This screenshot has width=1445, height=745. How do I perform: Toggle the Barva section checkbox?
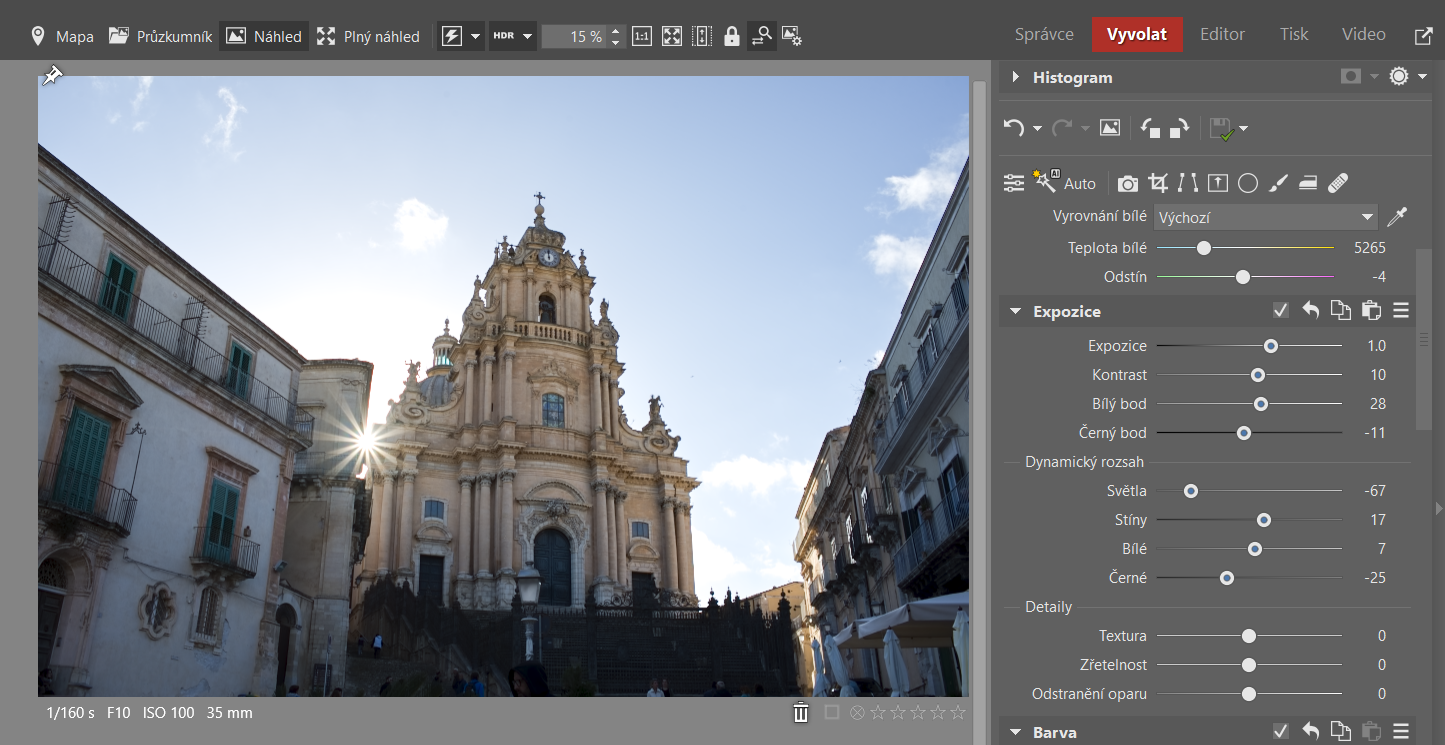(x=1281, y=732)
